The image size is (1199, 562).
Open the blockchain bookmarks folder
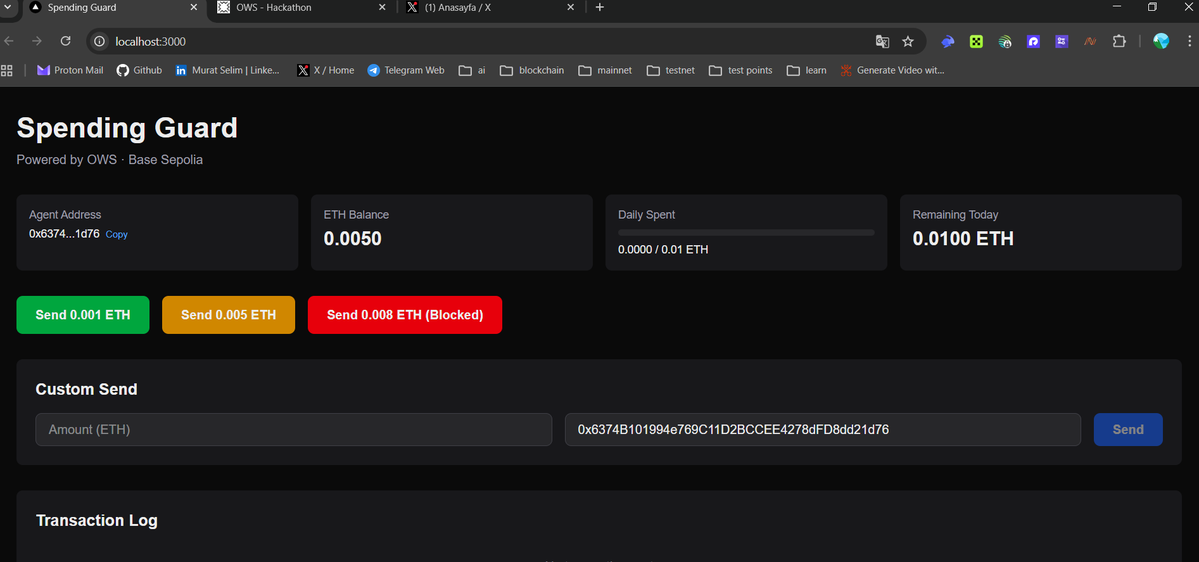(x=532, y=70)
